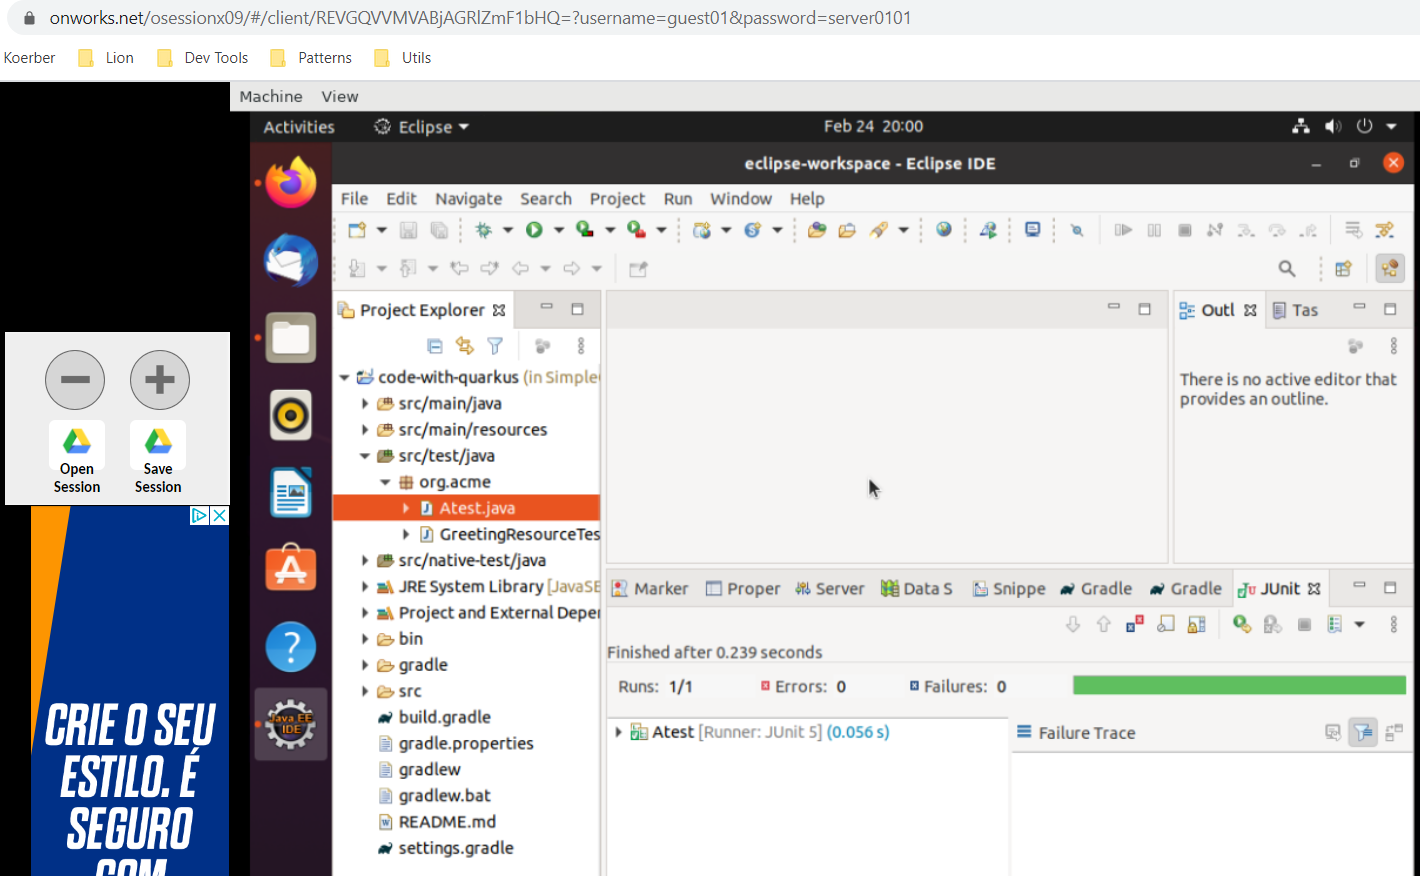Click Collapse All in Project Explorer
Viewport: 1420px width, 876px height.
(434, 346)
